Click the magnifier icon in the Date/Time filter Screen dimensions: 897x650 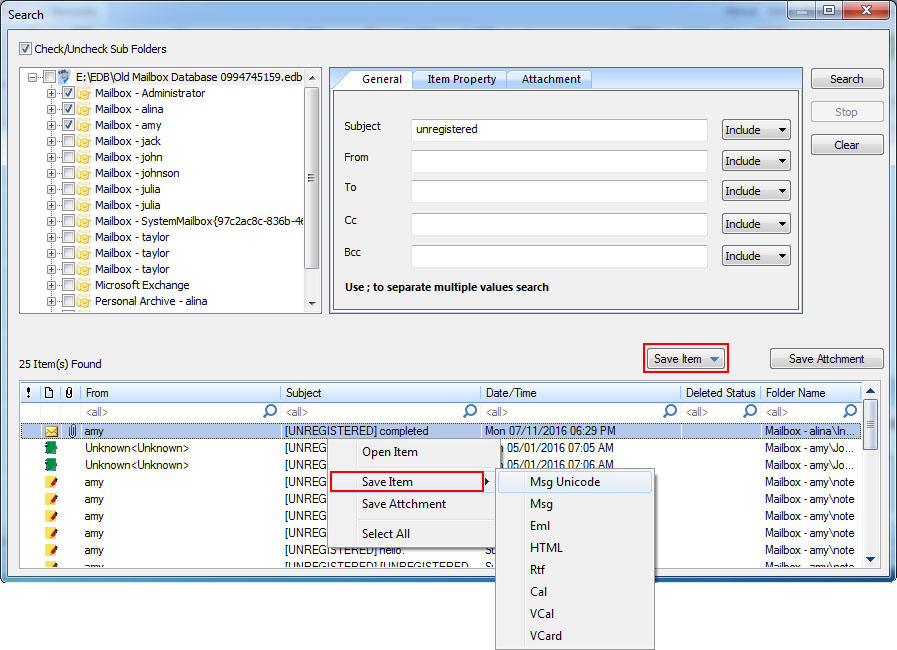point(670,411)
